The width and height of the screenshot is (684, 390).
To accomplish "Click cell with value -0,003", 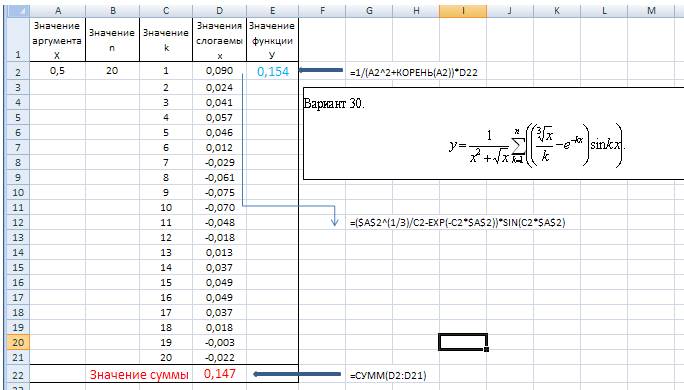I will tap(219, 342).
